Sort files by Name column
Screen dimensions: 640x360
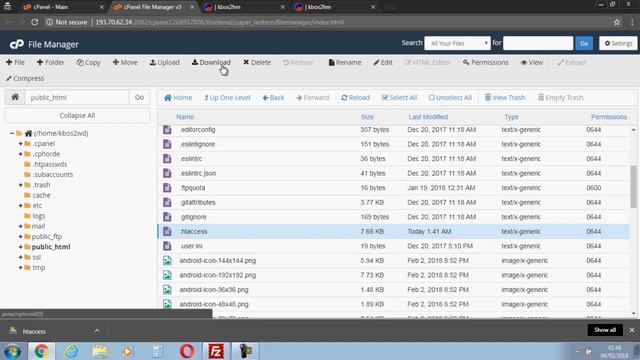point(185,117)
